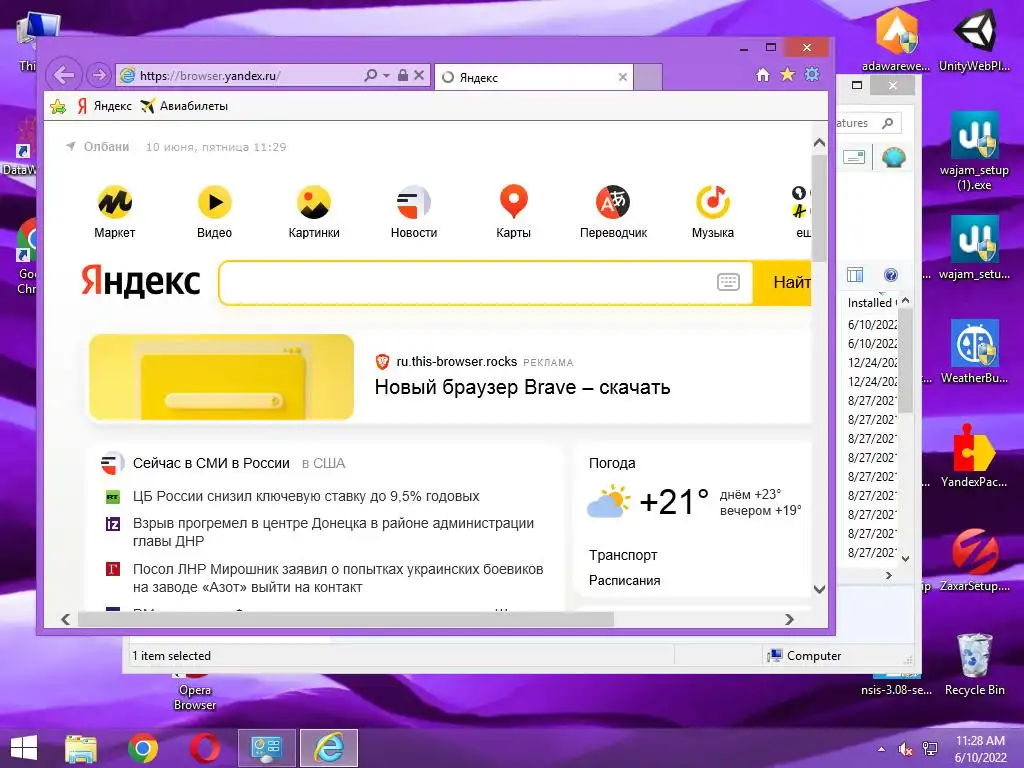
Task: Select the WeatherBu... desktop icon
Action: tap(974, 352)
